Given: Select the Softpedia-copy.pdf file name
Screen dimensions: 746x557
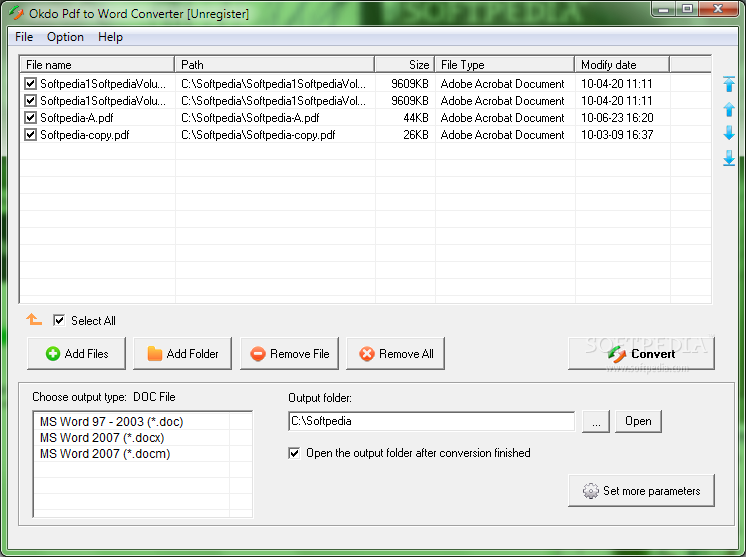Looking at the screenshot, I should [x=85, y=135].
